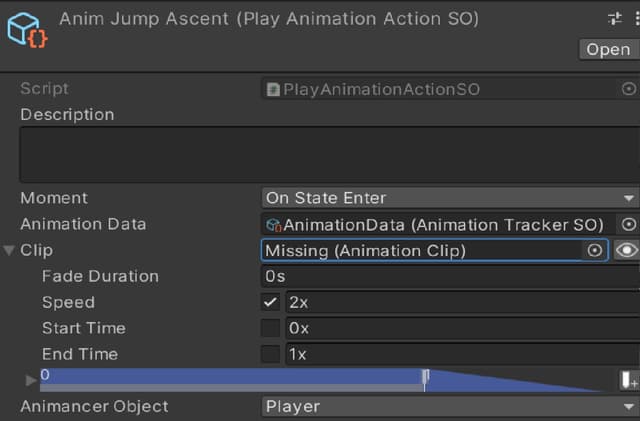Open the Moment dropdown showing On State Enter
The height and width of the screenshot is (421, 640).
[449, 198]
